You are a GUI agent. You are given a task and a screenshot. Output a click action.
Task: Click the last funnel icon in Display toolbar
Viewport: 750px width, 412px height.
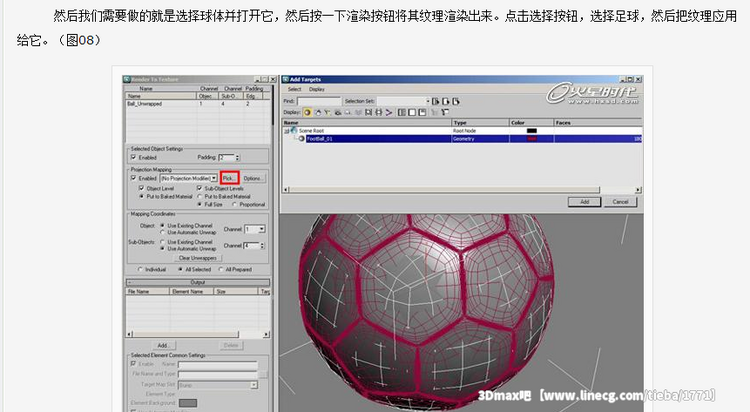tap(445, 112)
